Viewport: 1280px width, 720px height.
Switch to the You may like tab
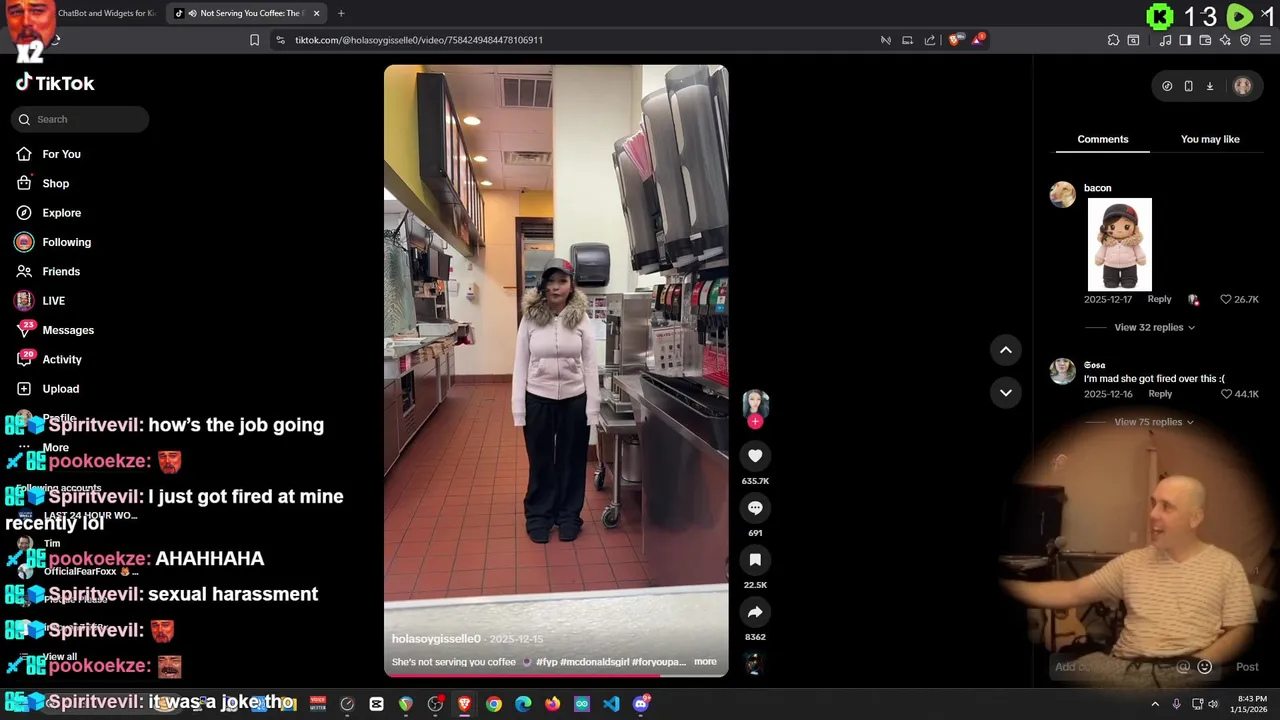pos(1210,139)
